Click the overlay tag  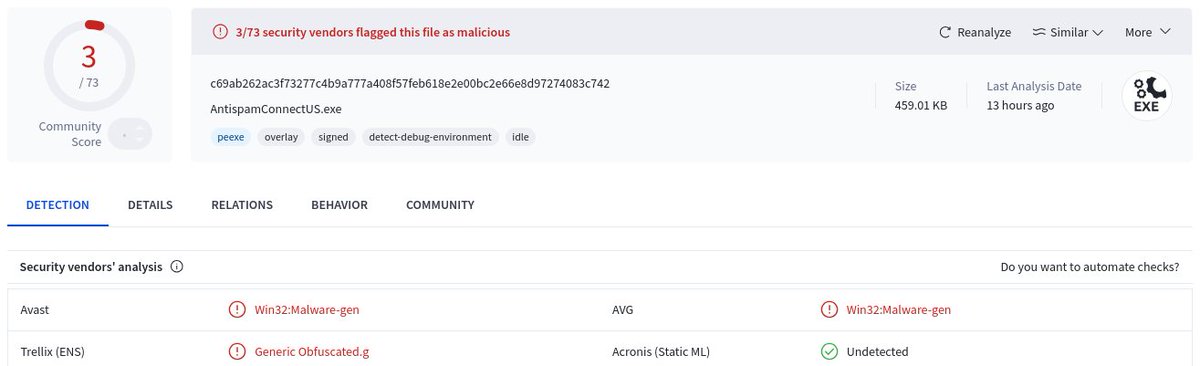coord(281,137)
